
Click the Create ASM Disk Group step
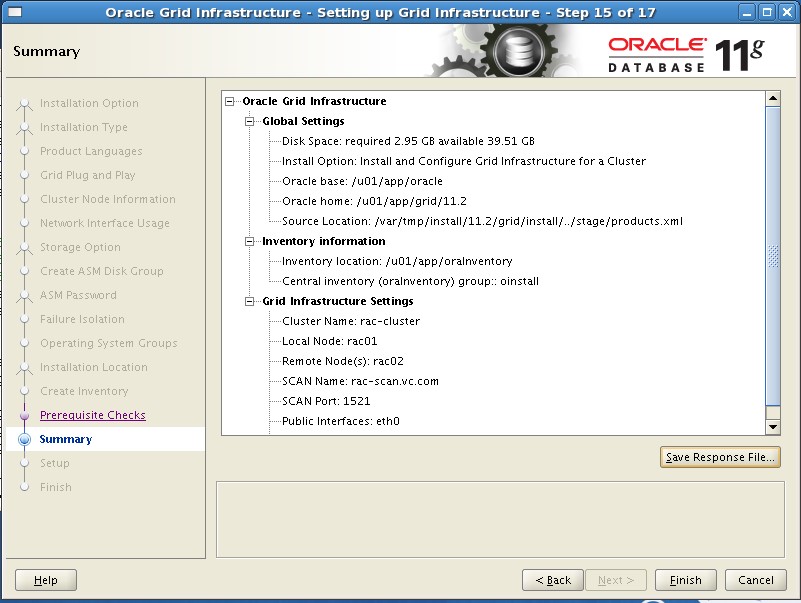coord(102,271)
